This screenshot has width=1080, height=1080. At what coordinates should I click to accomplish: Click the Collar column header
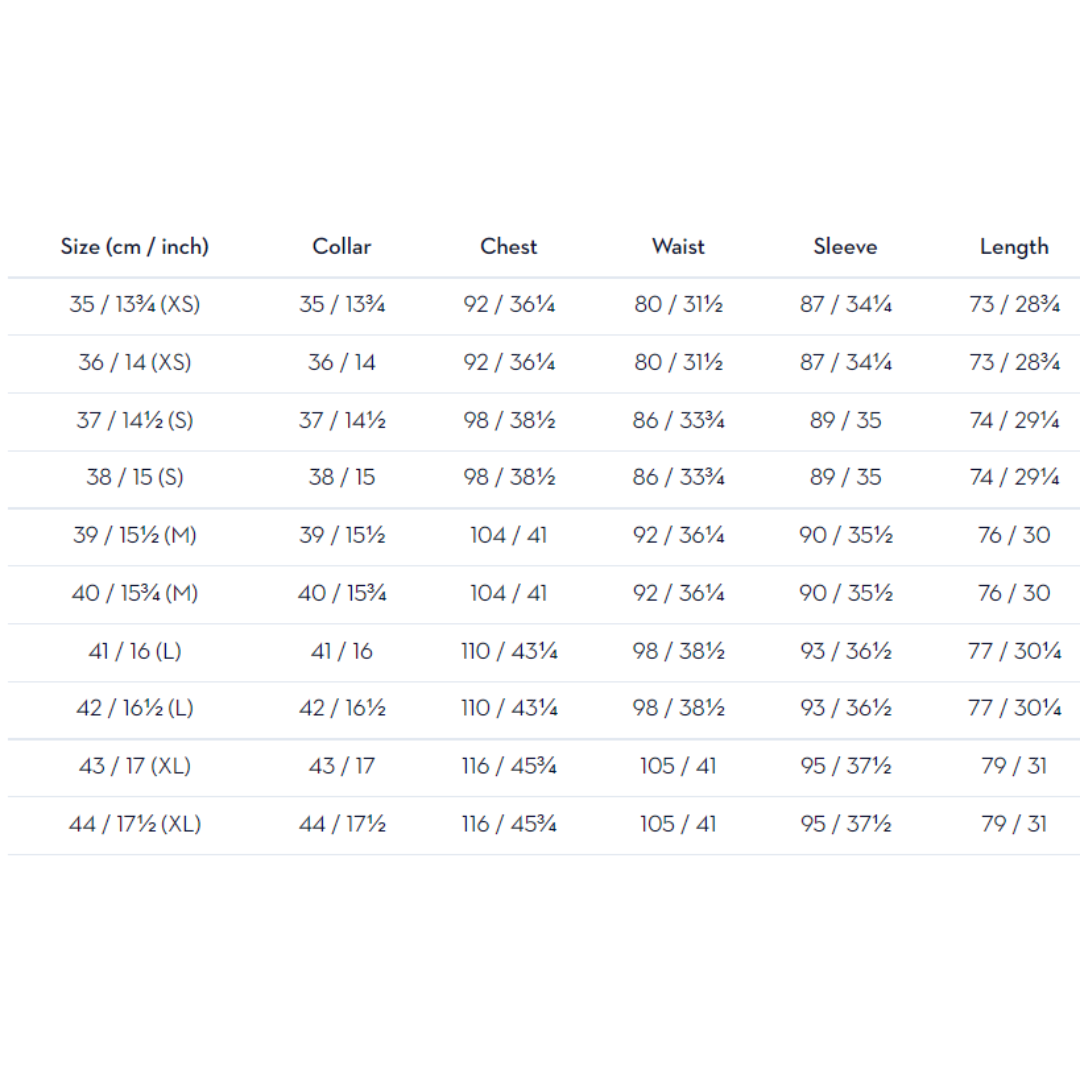(342, 247)
